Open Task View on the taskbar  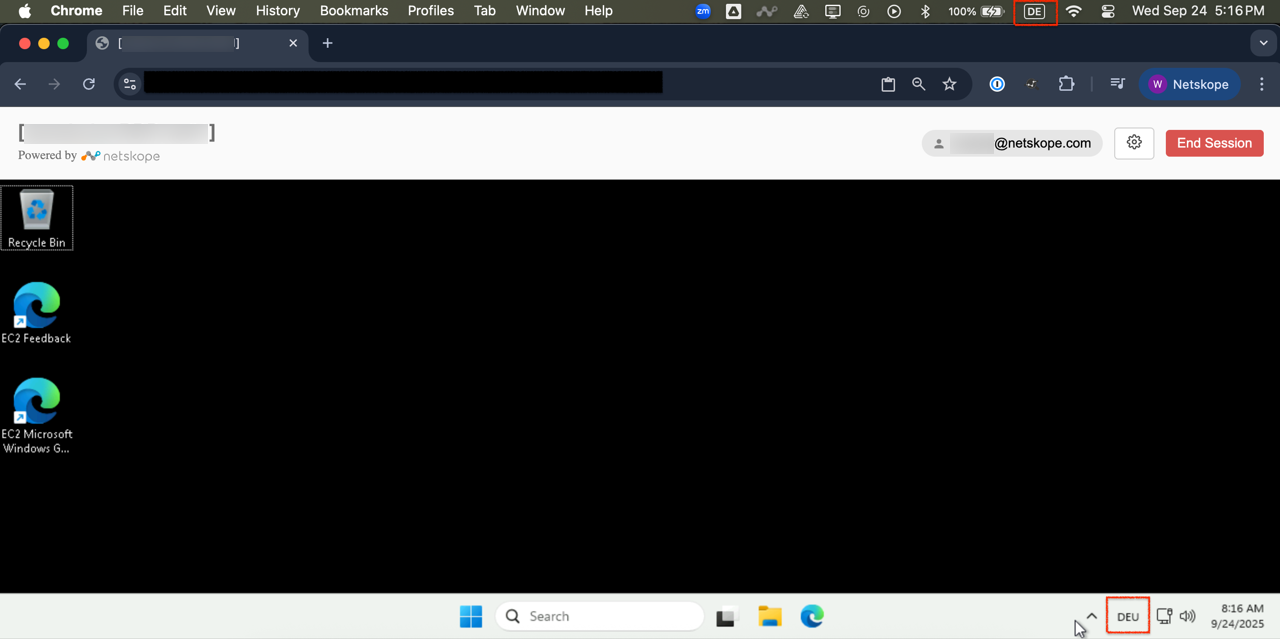coord(726,617)
